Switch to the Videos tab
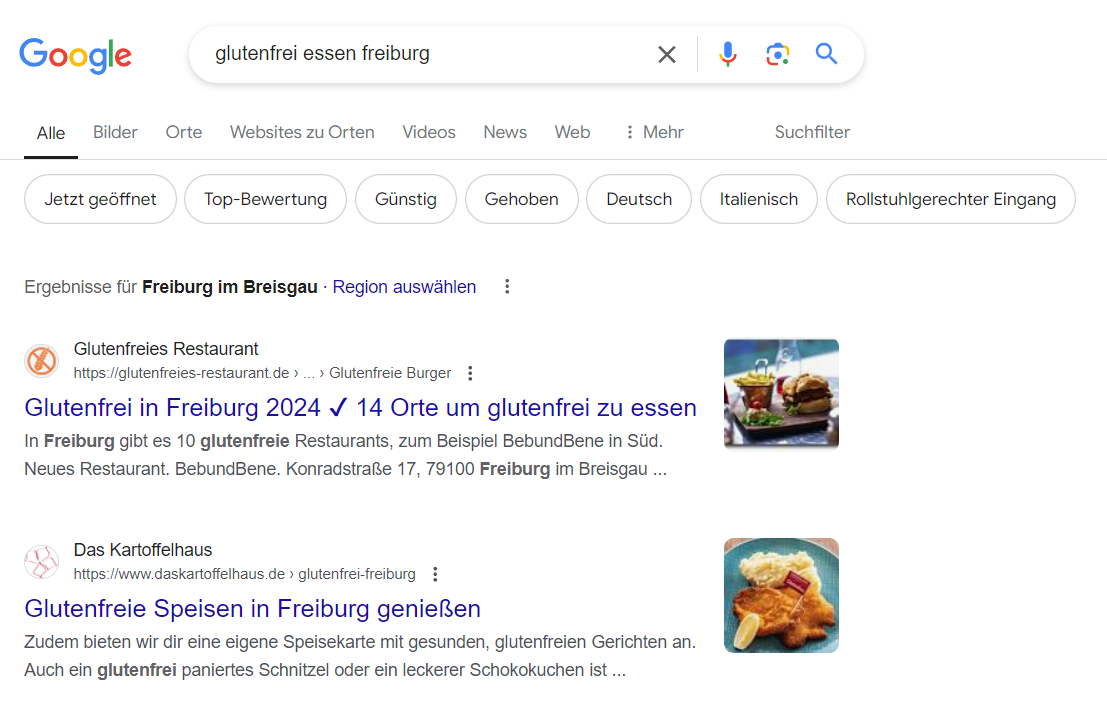1107x722 pixels. (x=429, y=132)
